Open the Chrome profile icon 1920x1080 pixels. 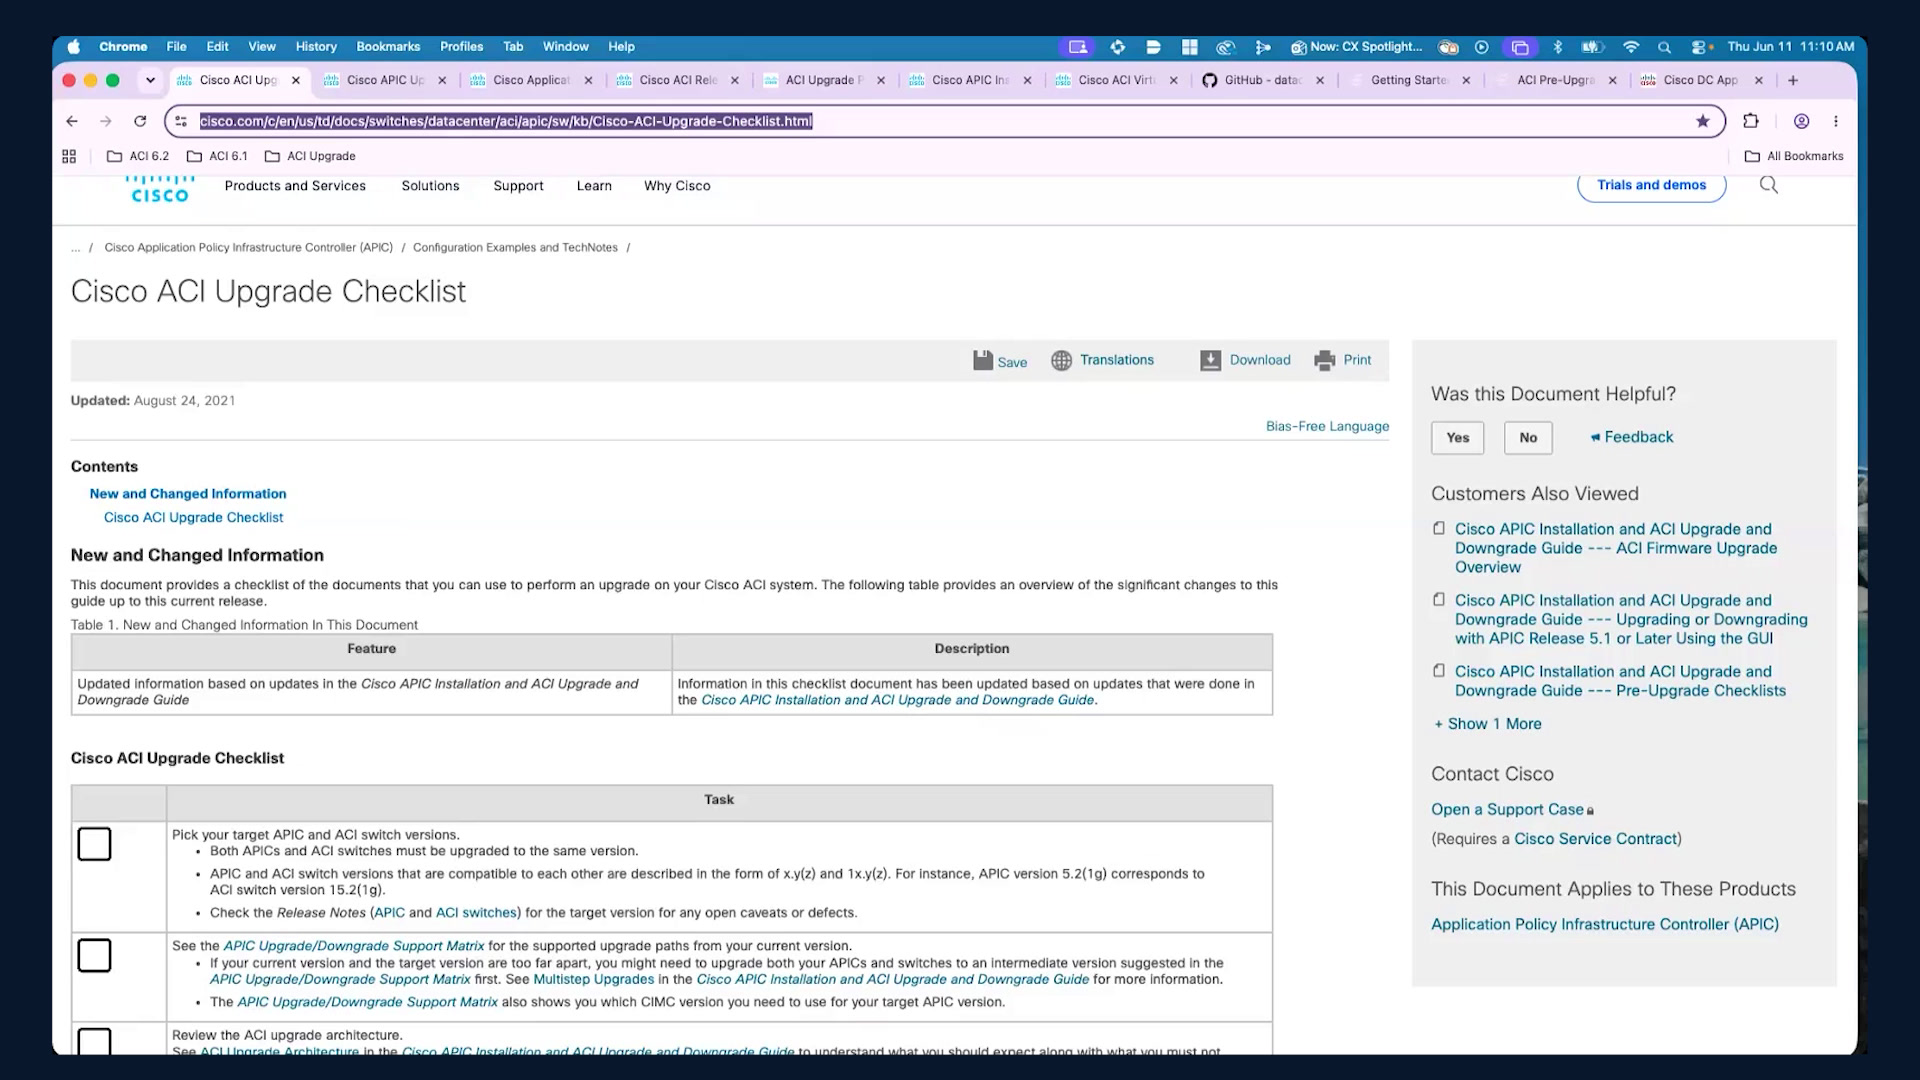[1801, 121]
